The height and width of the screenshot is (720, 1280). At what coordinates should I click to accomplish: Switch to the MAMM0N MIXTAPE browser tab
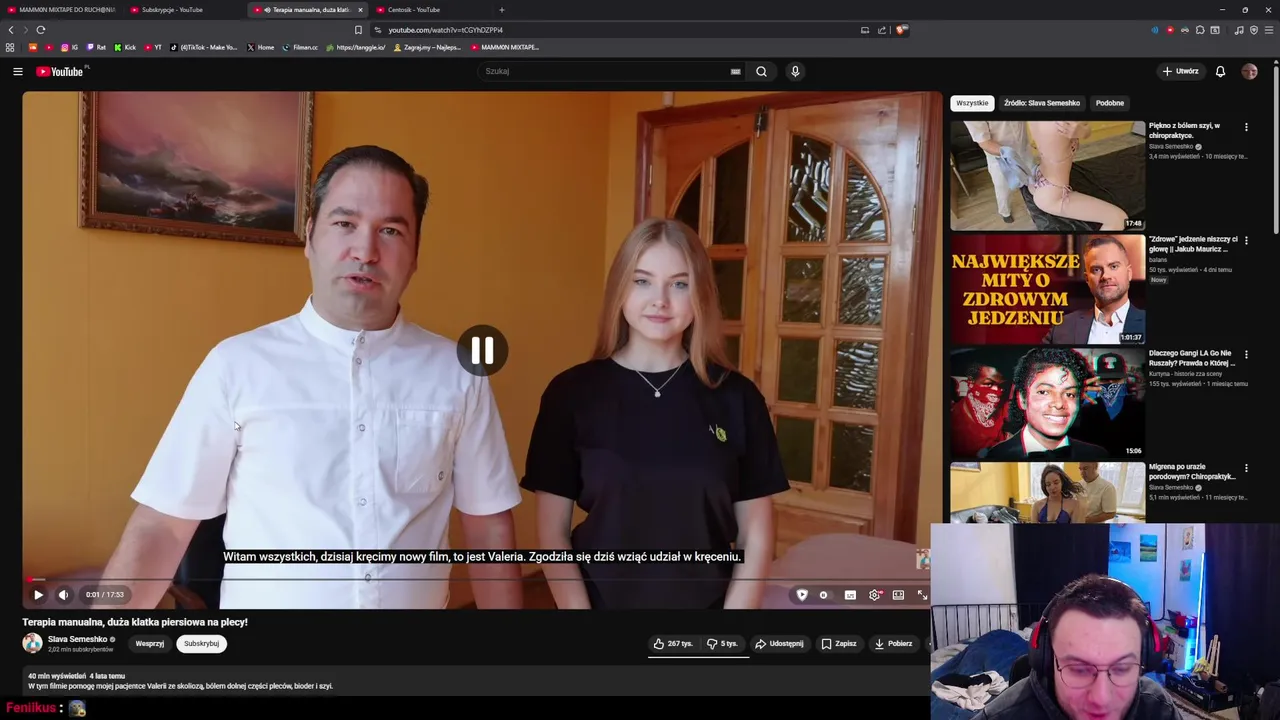pos(60,10)
